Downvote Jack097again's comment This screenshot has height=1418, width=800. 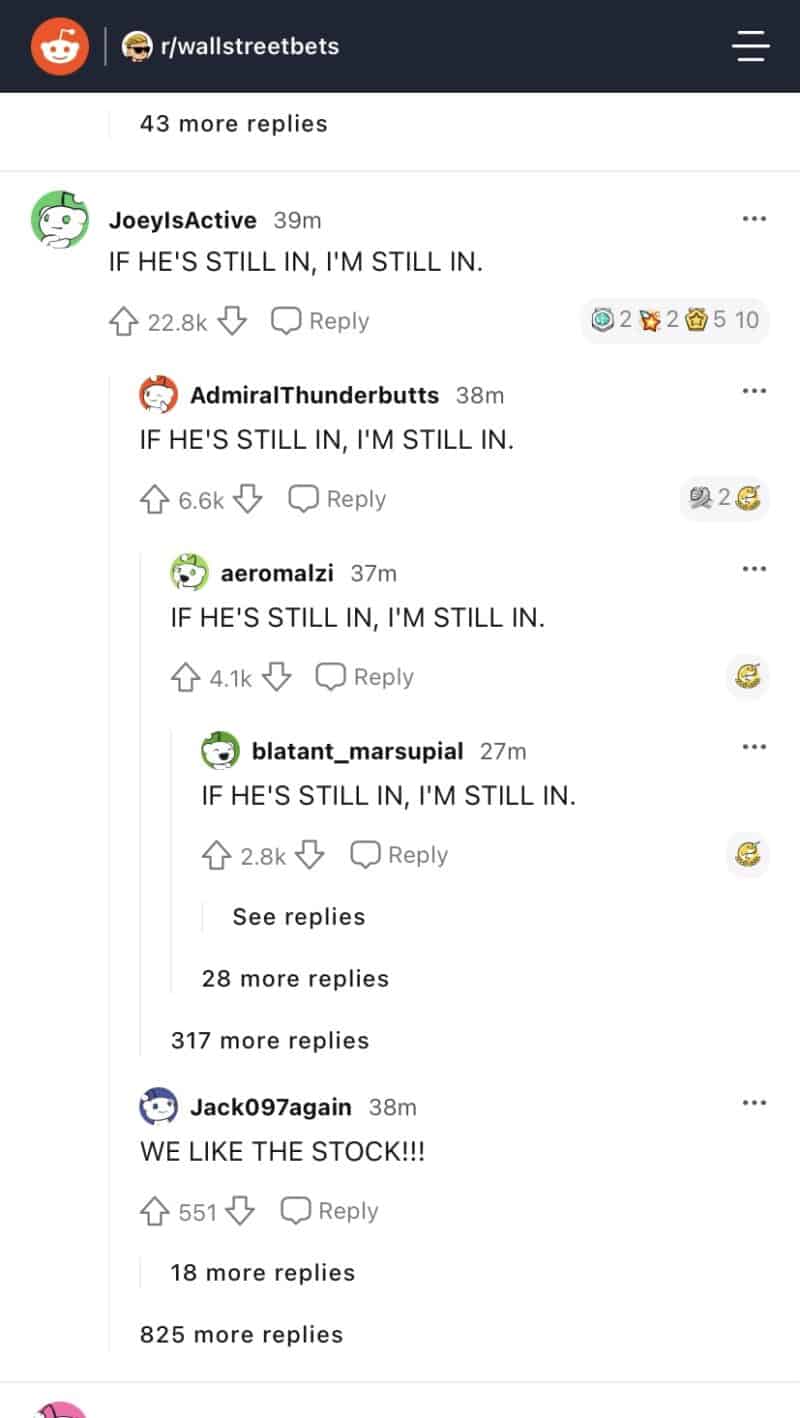tap(240, 1211)
